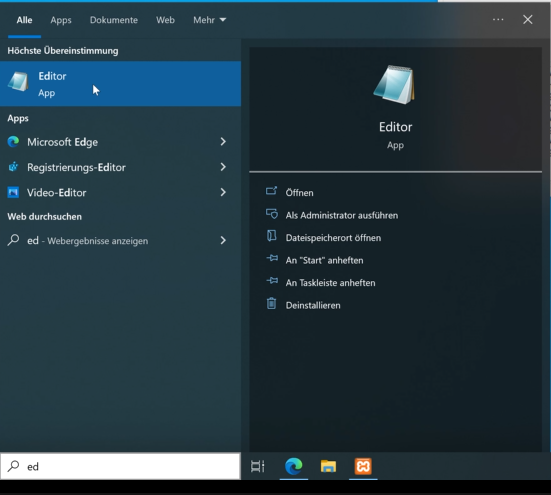The image size is (551, 495).
Task: Open File Explorer from the taskbar
Action: 328,467
